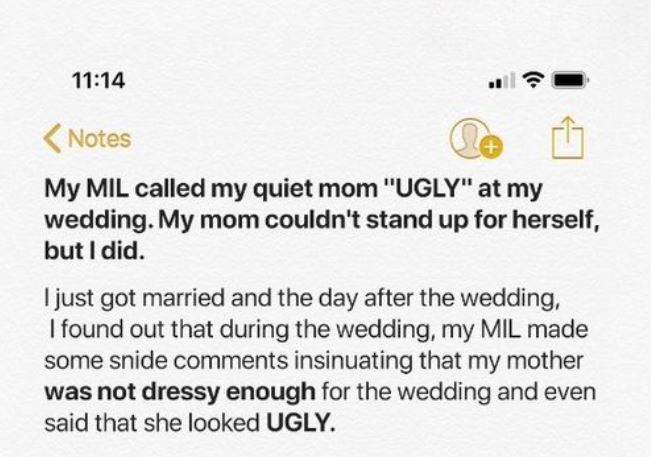Click bold phrase "was not dressy enough"
651x457 pixels.
tap(180, 393)
